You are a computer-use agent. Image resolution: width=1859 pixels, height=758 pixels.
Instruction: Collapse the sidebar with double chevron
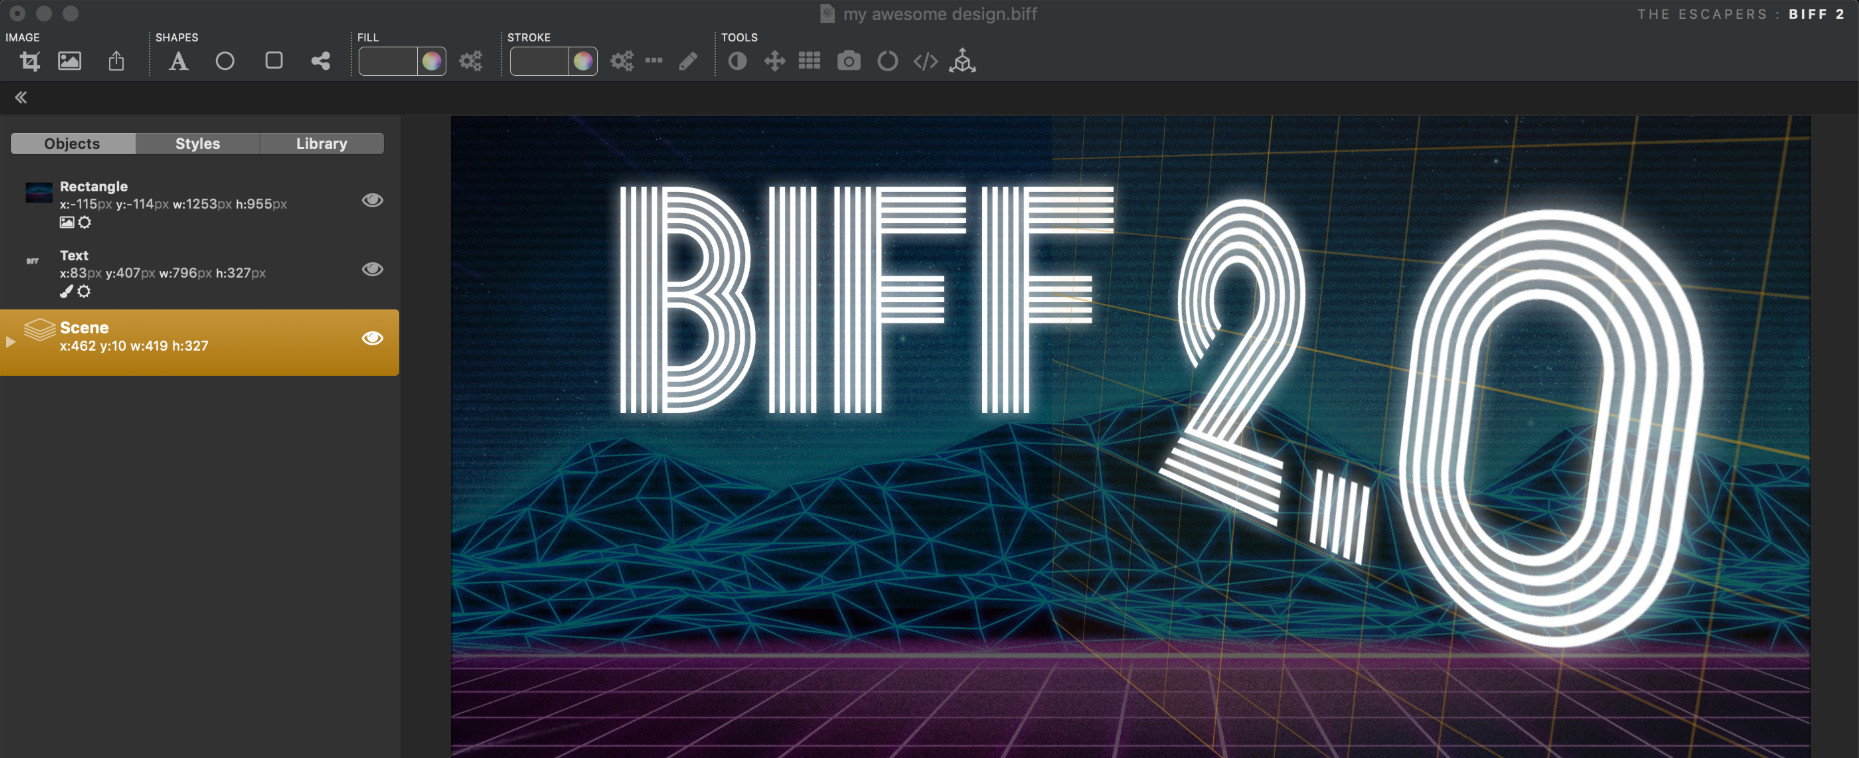(x=21, y=97)
